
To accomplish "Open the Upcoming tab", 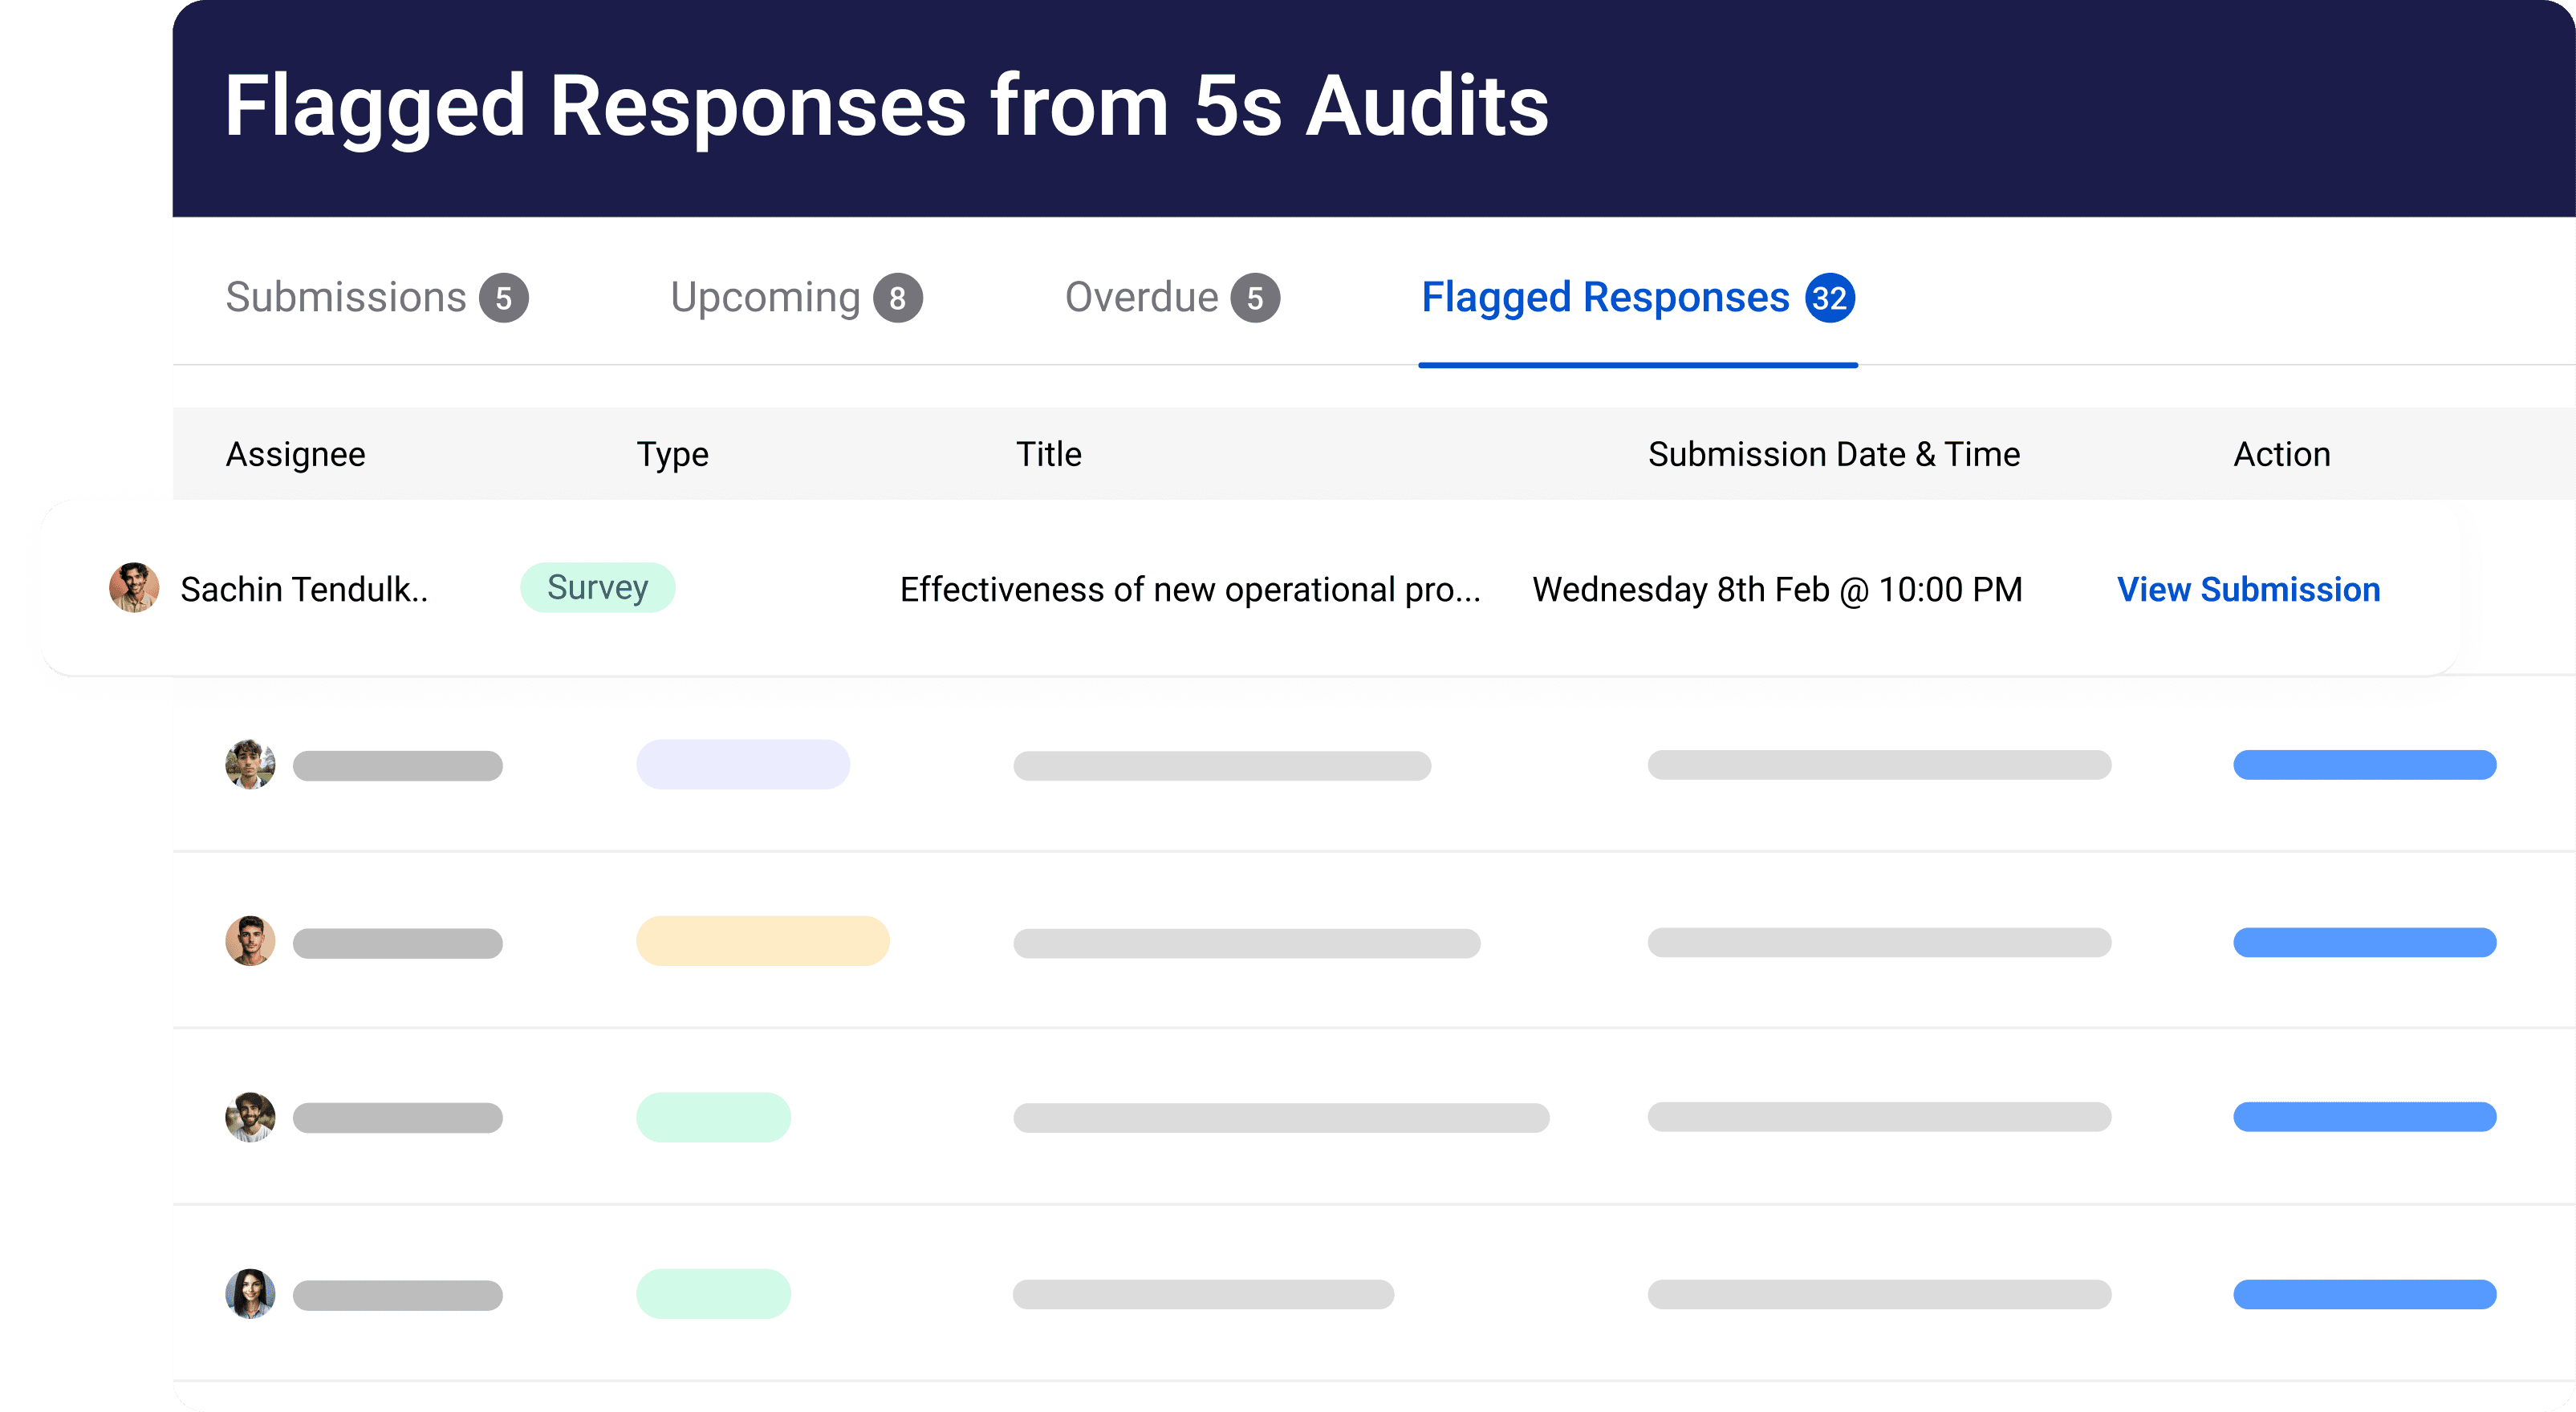I will (765, 298).
